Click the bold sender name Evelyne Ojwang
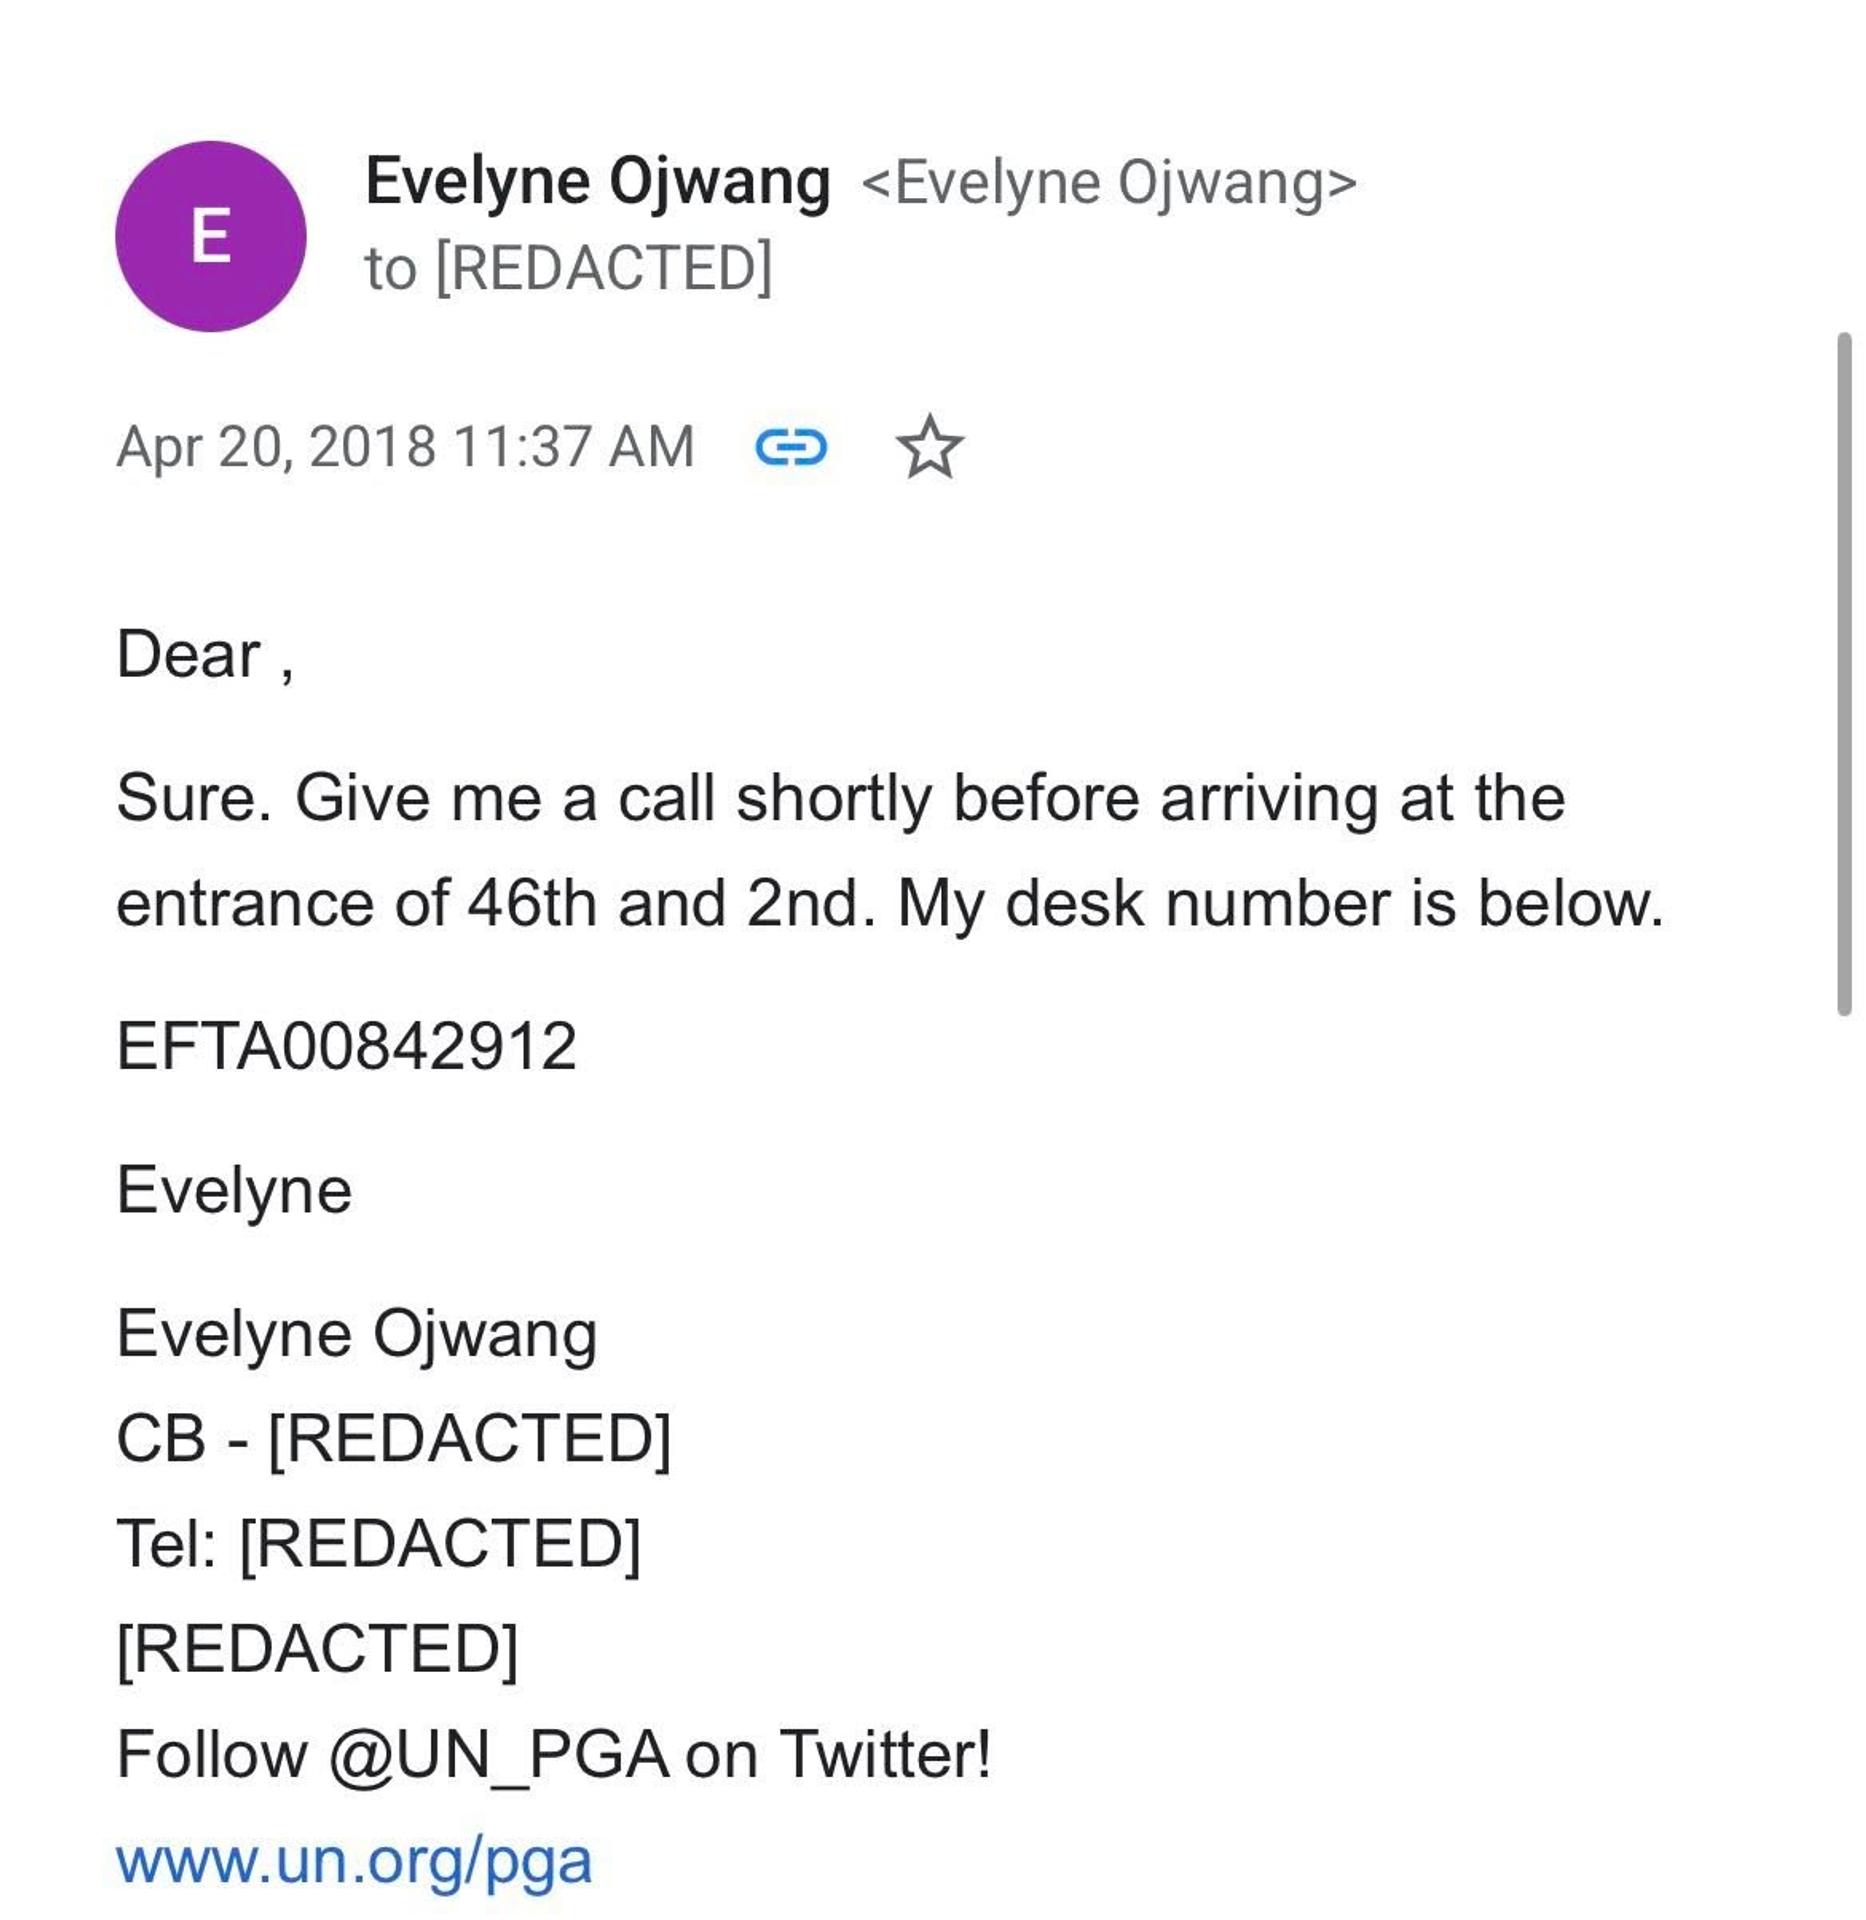 597,182
